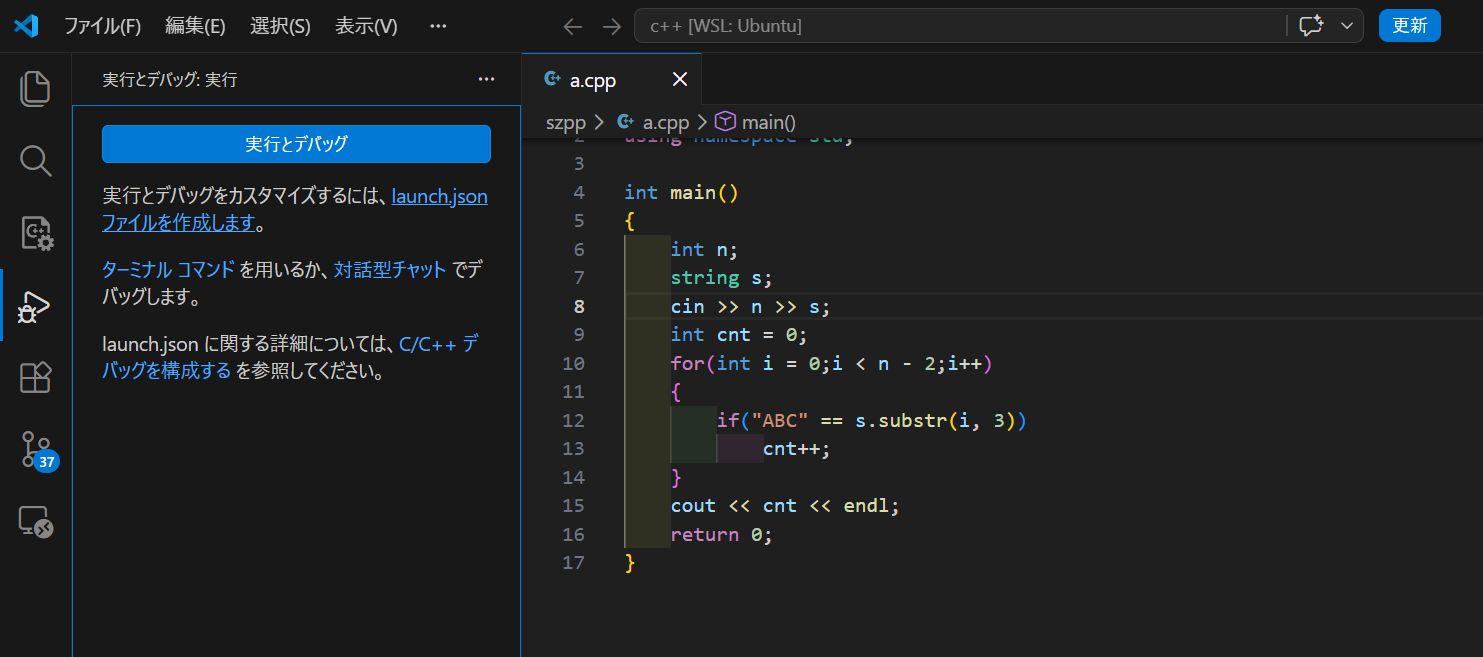
Task: Open the 編集(E) menu
Action: point(195,26)
